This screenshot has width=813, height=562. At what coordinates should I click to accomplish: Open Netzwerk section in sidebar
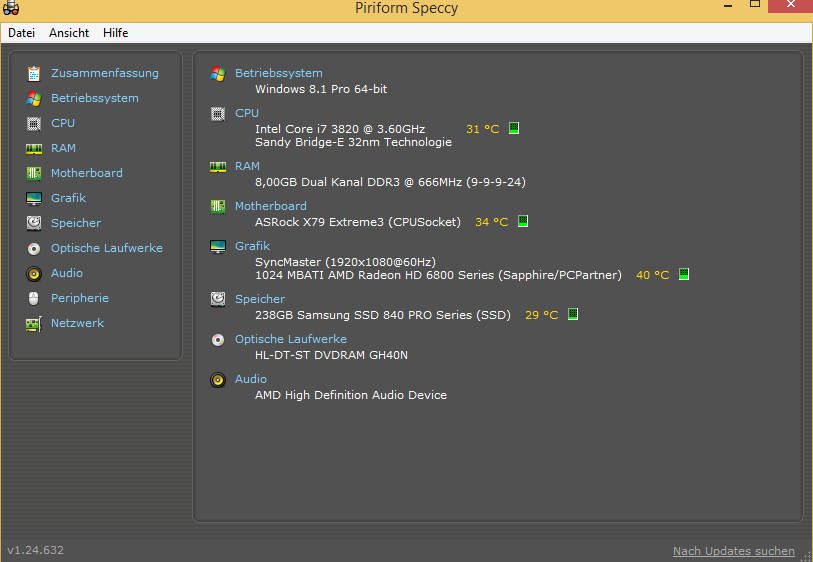(77, 322)
